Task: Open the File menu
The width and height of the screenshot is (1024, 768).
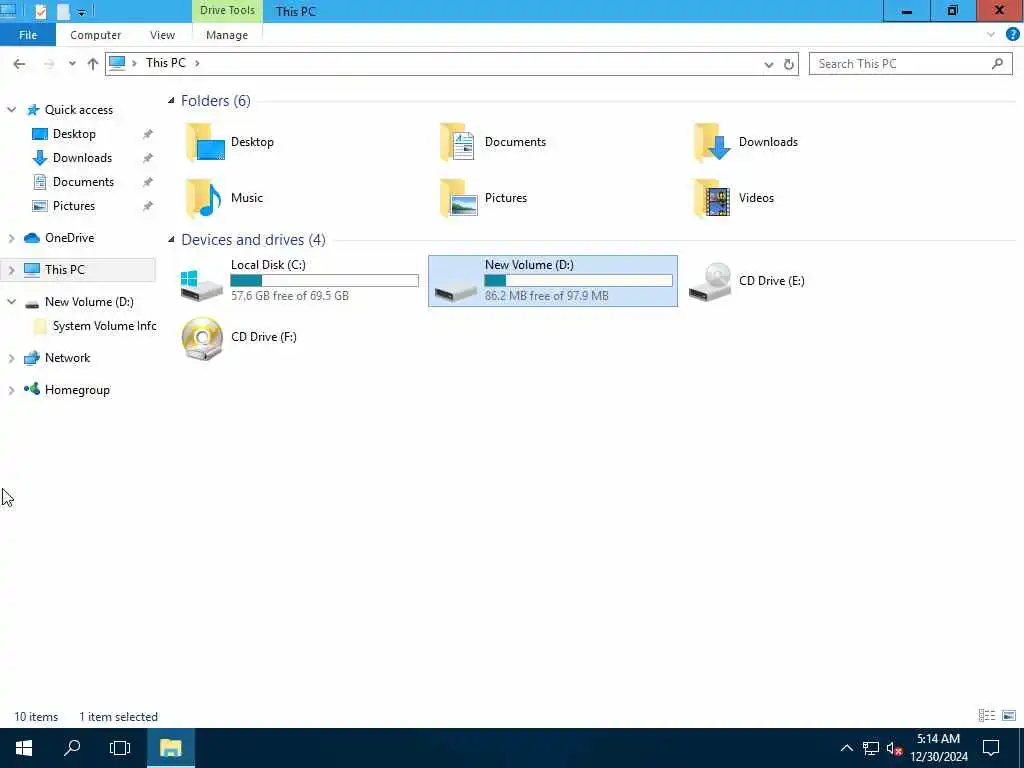Action: [28, 35]
